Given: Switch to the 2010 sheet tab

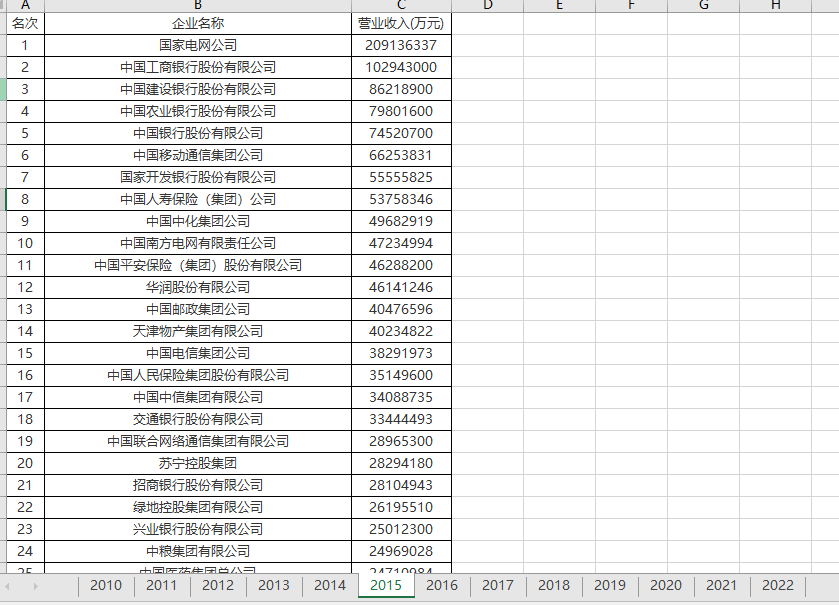Looking at the screenshot, I should tap(106, 585).
